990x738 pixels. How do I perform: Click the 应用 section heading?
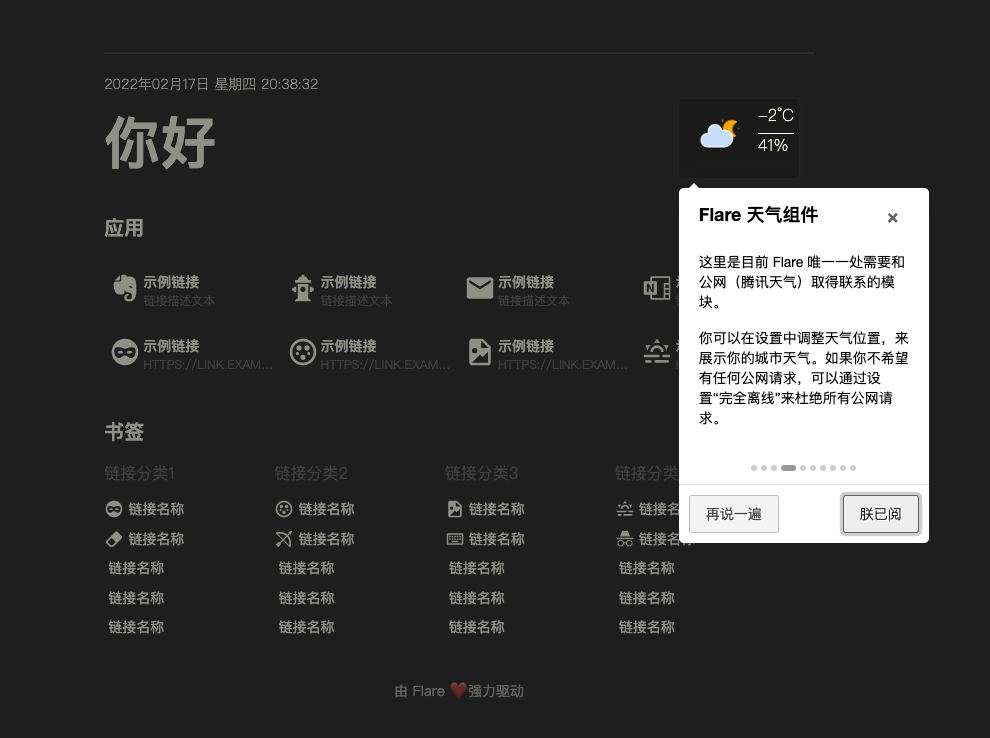[x=124, y=228]
